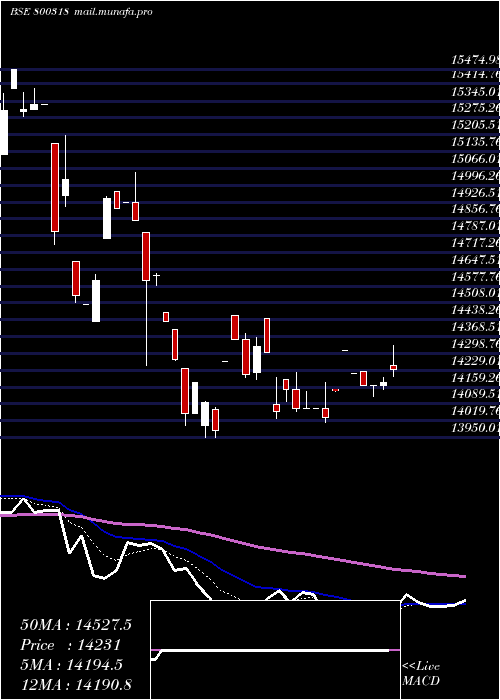Click the 13950.01 price level label
Screen dimensions: 500x700
[475, 428]
